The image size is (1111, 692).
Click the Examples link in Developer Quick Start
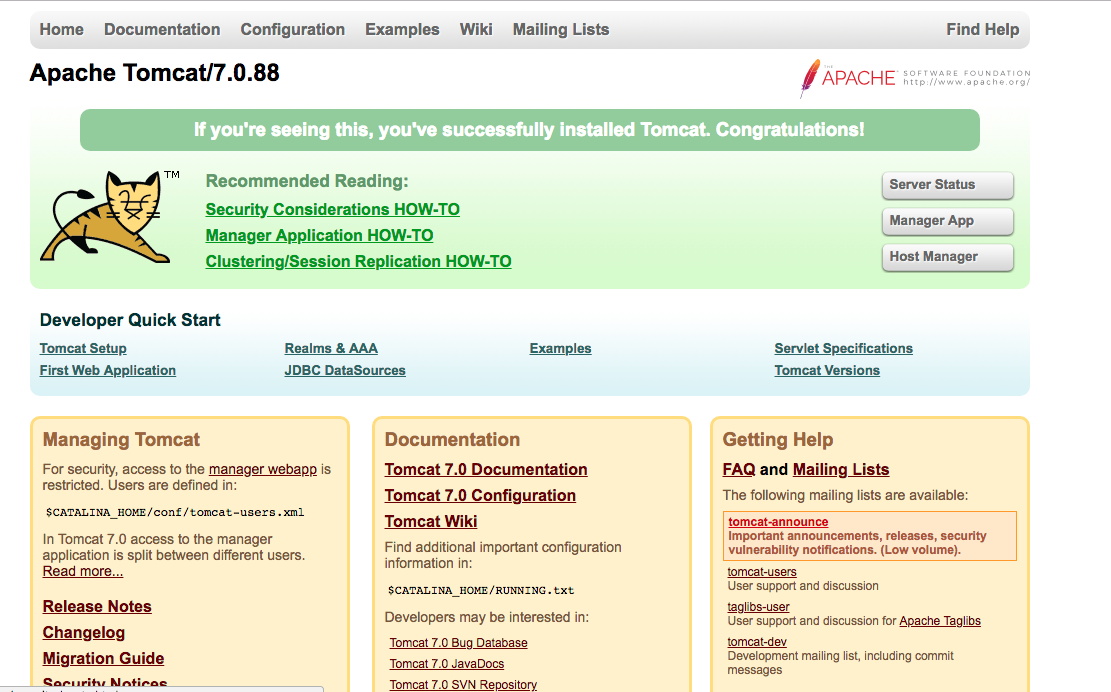560,348
